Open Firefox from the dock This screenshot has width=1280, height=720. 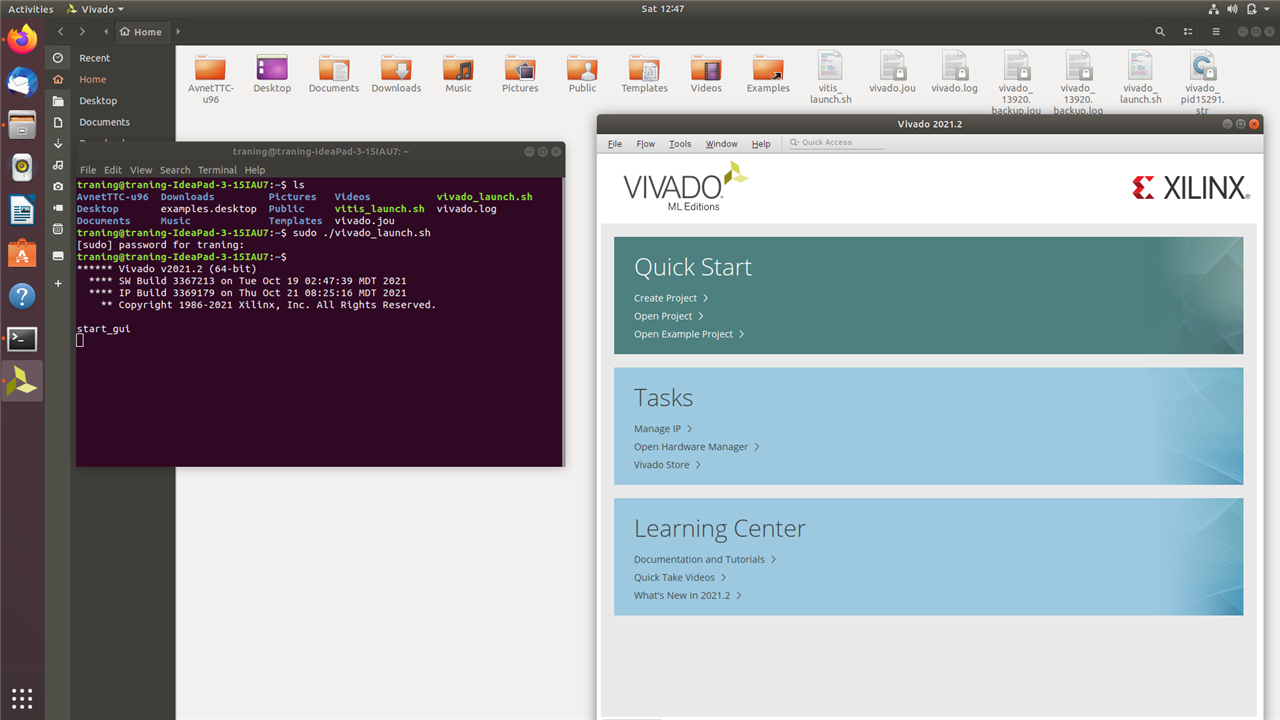point(22,40)
